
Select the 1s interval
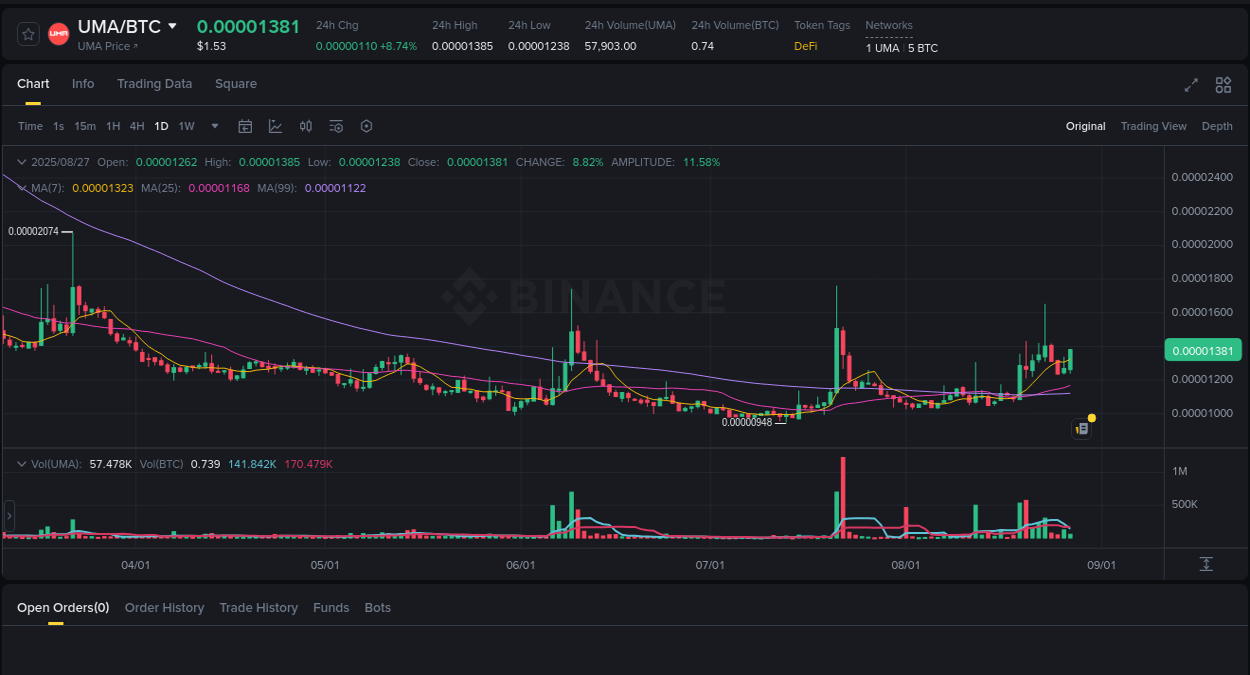[x=59, y=126]
